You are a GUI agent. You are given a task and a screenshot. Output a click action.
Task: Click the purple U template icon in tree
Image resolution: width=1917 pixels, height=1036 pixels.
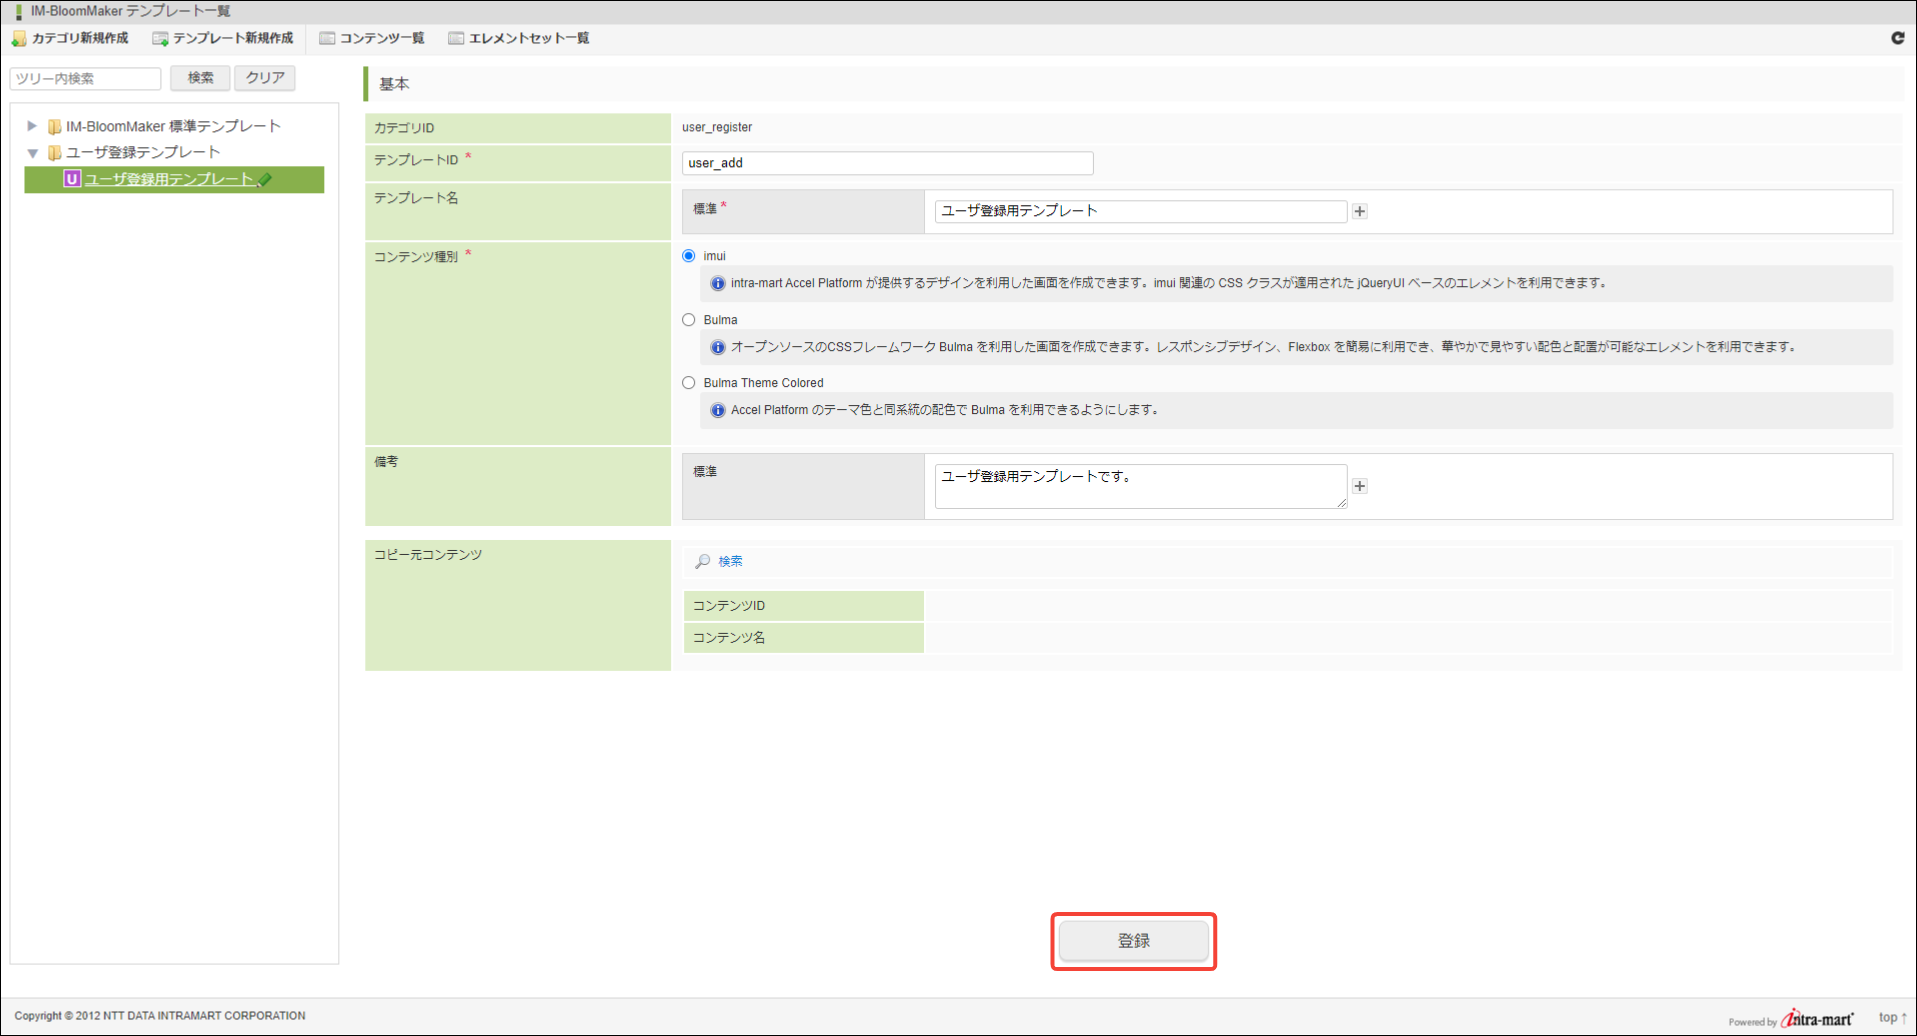point(72,179)
